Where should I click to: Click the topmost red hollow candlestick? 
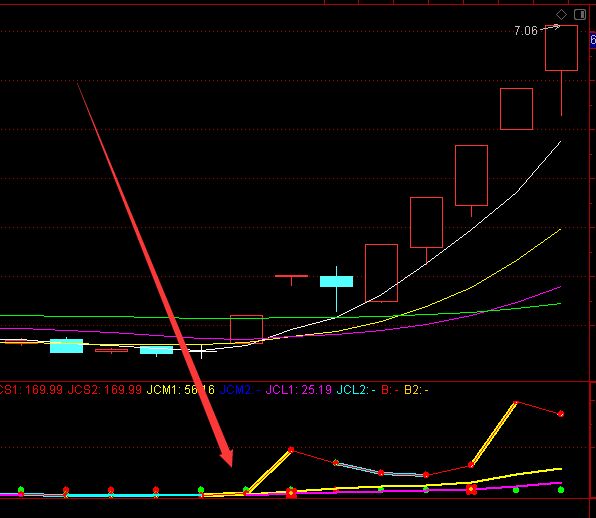tap(561, 48)
